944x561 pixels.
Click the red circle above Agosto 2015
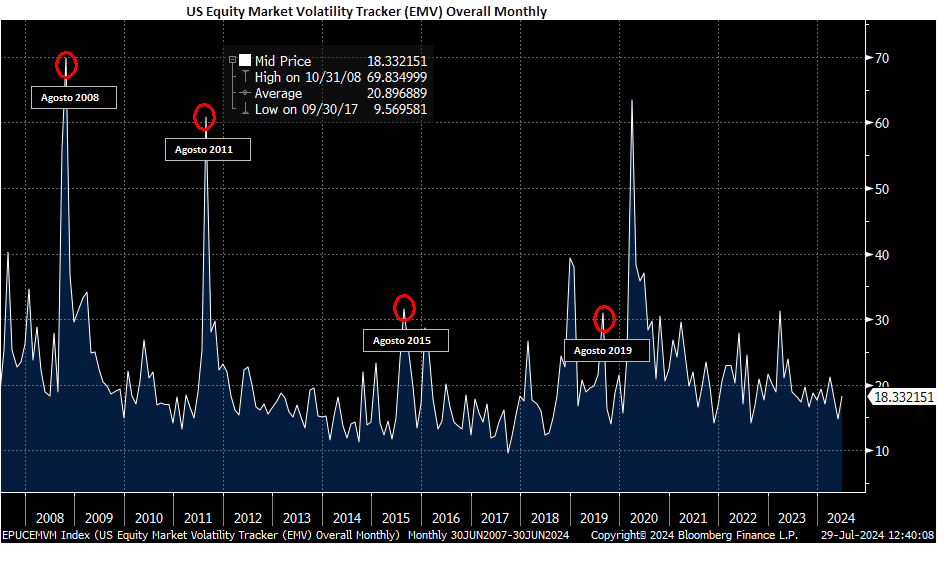pos(404,308)
